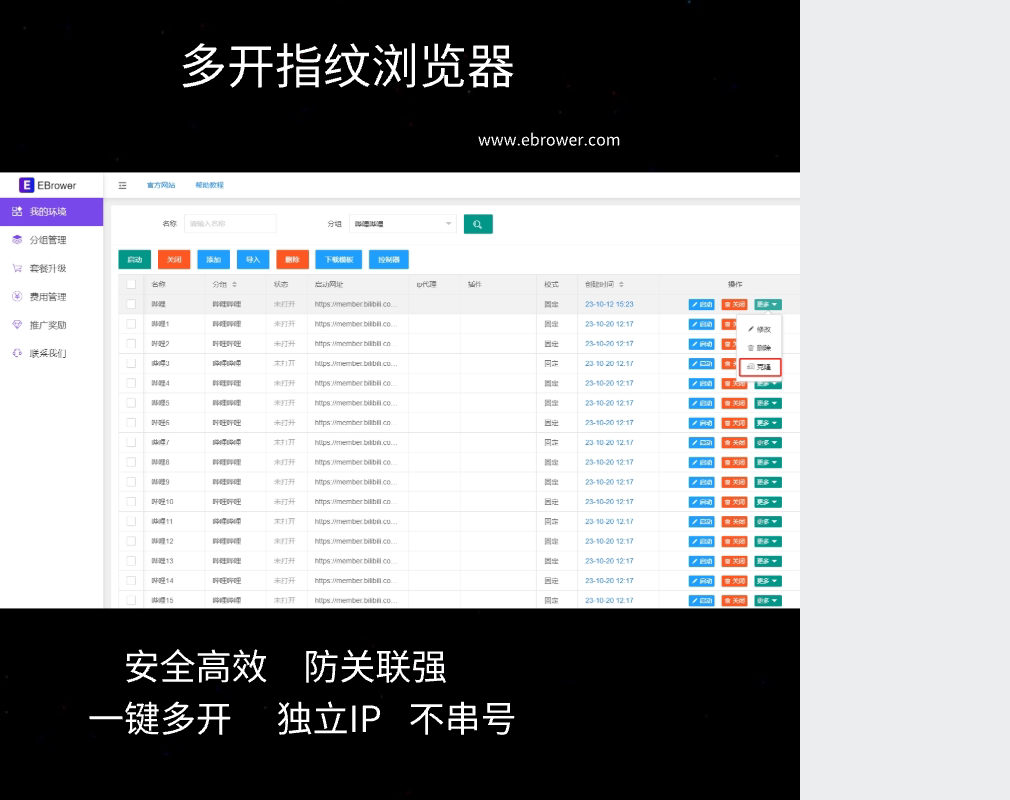Screen dimensions: 1010x800
Task: Choose 克隆 from the 更多 popup menu
Action: point(760,367)
